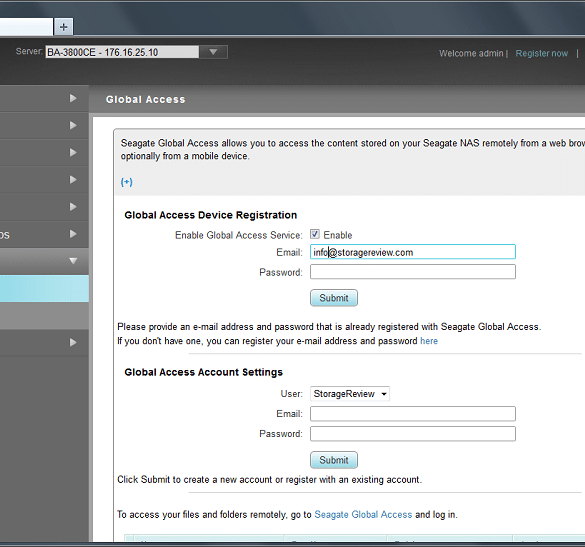Click the Account Settings Password field

(413, 434)
